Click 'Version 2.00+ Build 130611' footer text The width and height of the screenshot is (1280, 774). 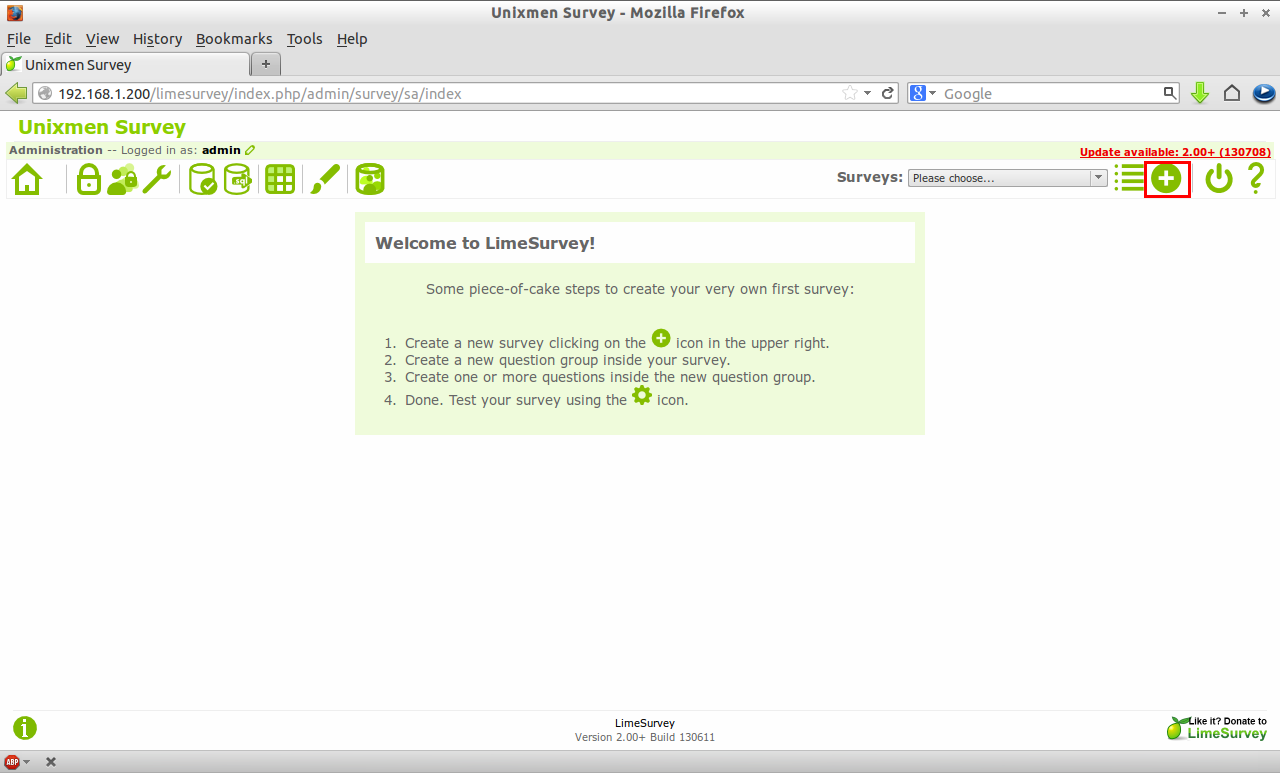tap(645, 737)
